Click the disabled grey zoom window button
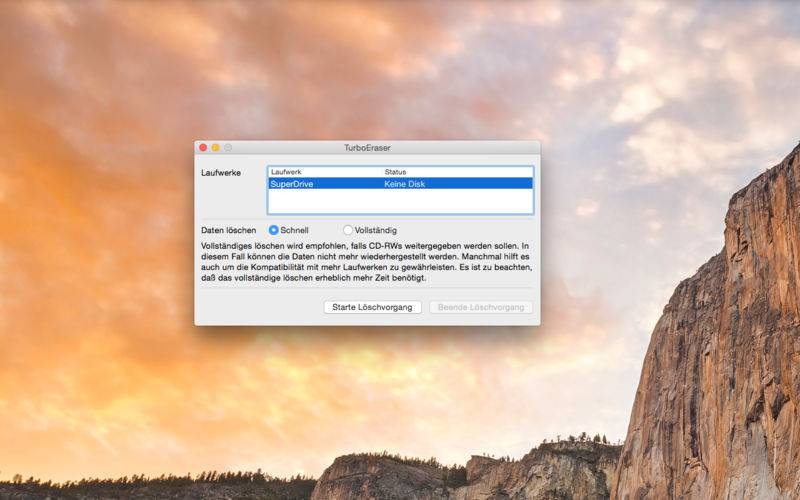 pos(227,147)
